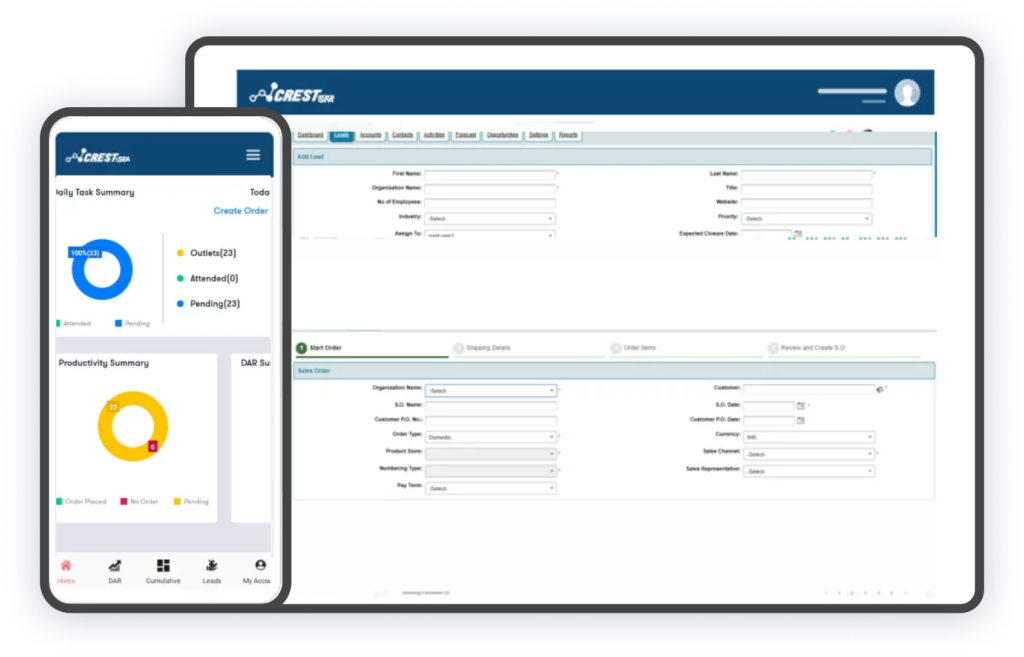
Task: Open the S.O. Date calendar picker
Action: 800,406
